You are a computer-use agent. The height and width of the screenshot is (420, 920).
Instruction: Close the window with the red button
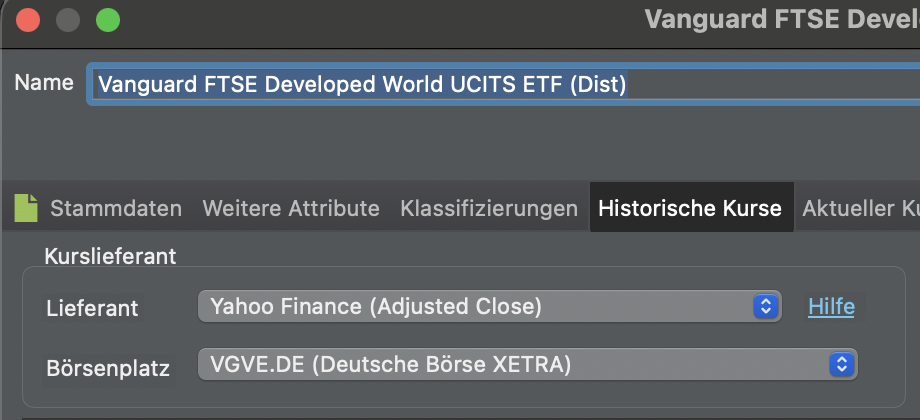pyautogui.click(x=28, y=19)
